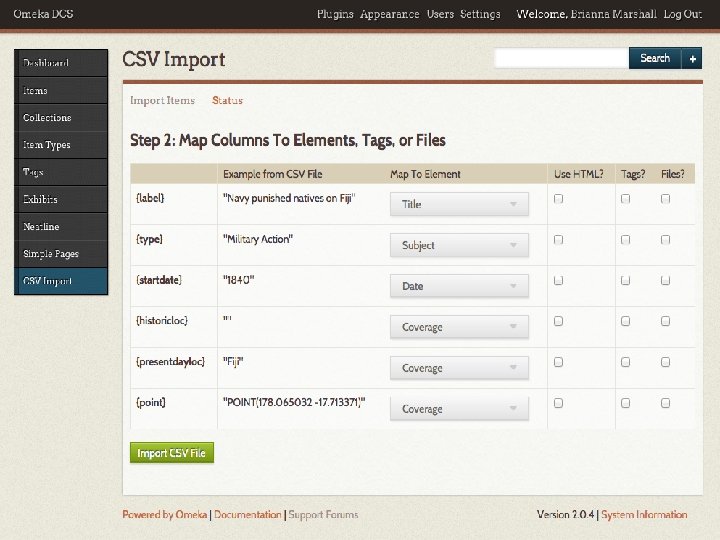
Task: Open the Coverage dropdown for {presentdayloc}
Action: tap(459, 367)
